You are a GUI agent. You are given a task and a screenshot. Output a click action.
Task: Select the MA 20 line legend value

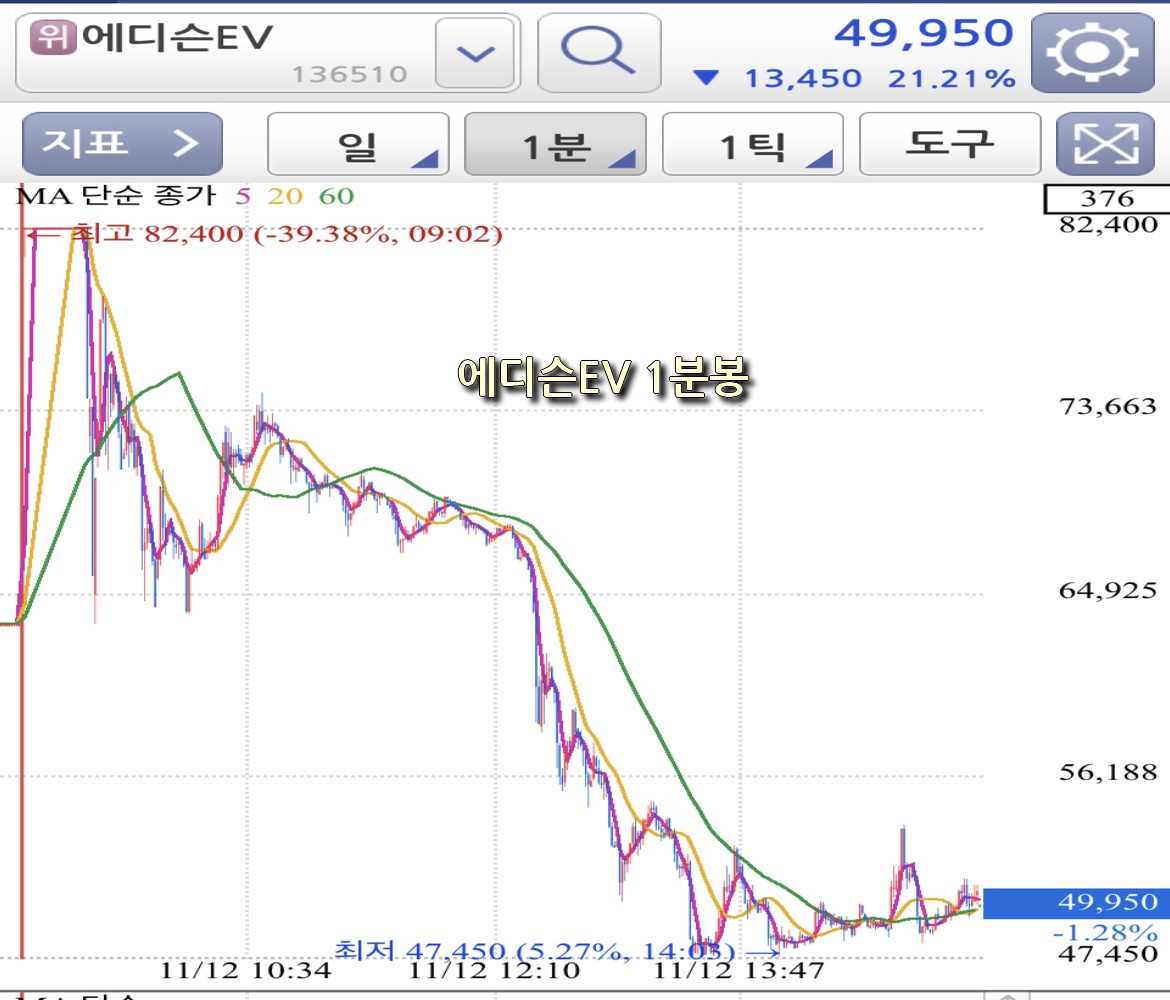[284, 197]
